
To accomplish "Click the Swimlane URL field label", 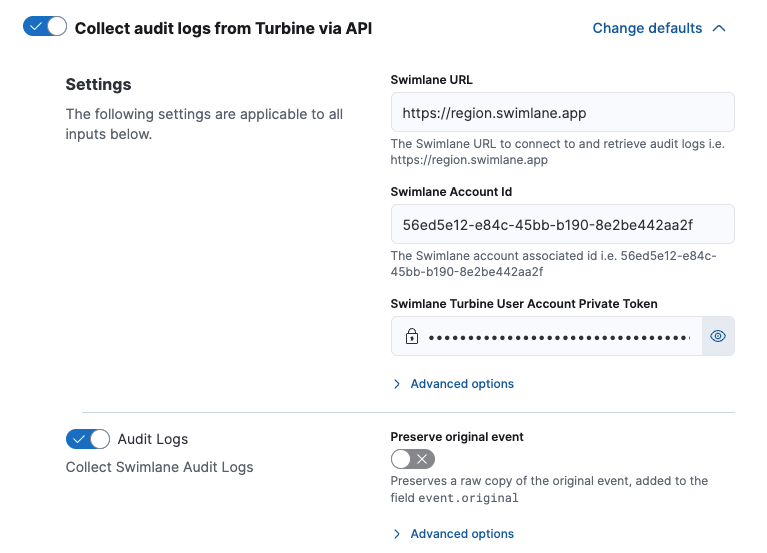I will pyautogui.click(x=438, y=79).
